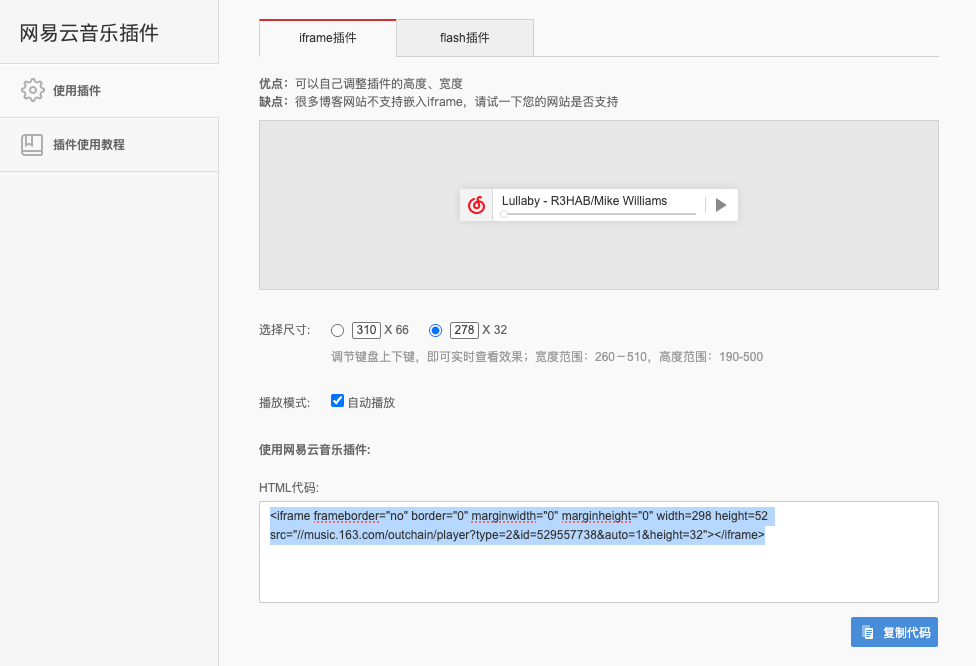Screen dimensions: 976x666
Task: Select the 278 X 32 size option
Action: point(435,331)
